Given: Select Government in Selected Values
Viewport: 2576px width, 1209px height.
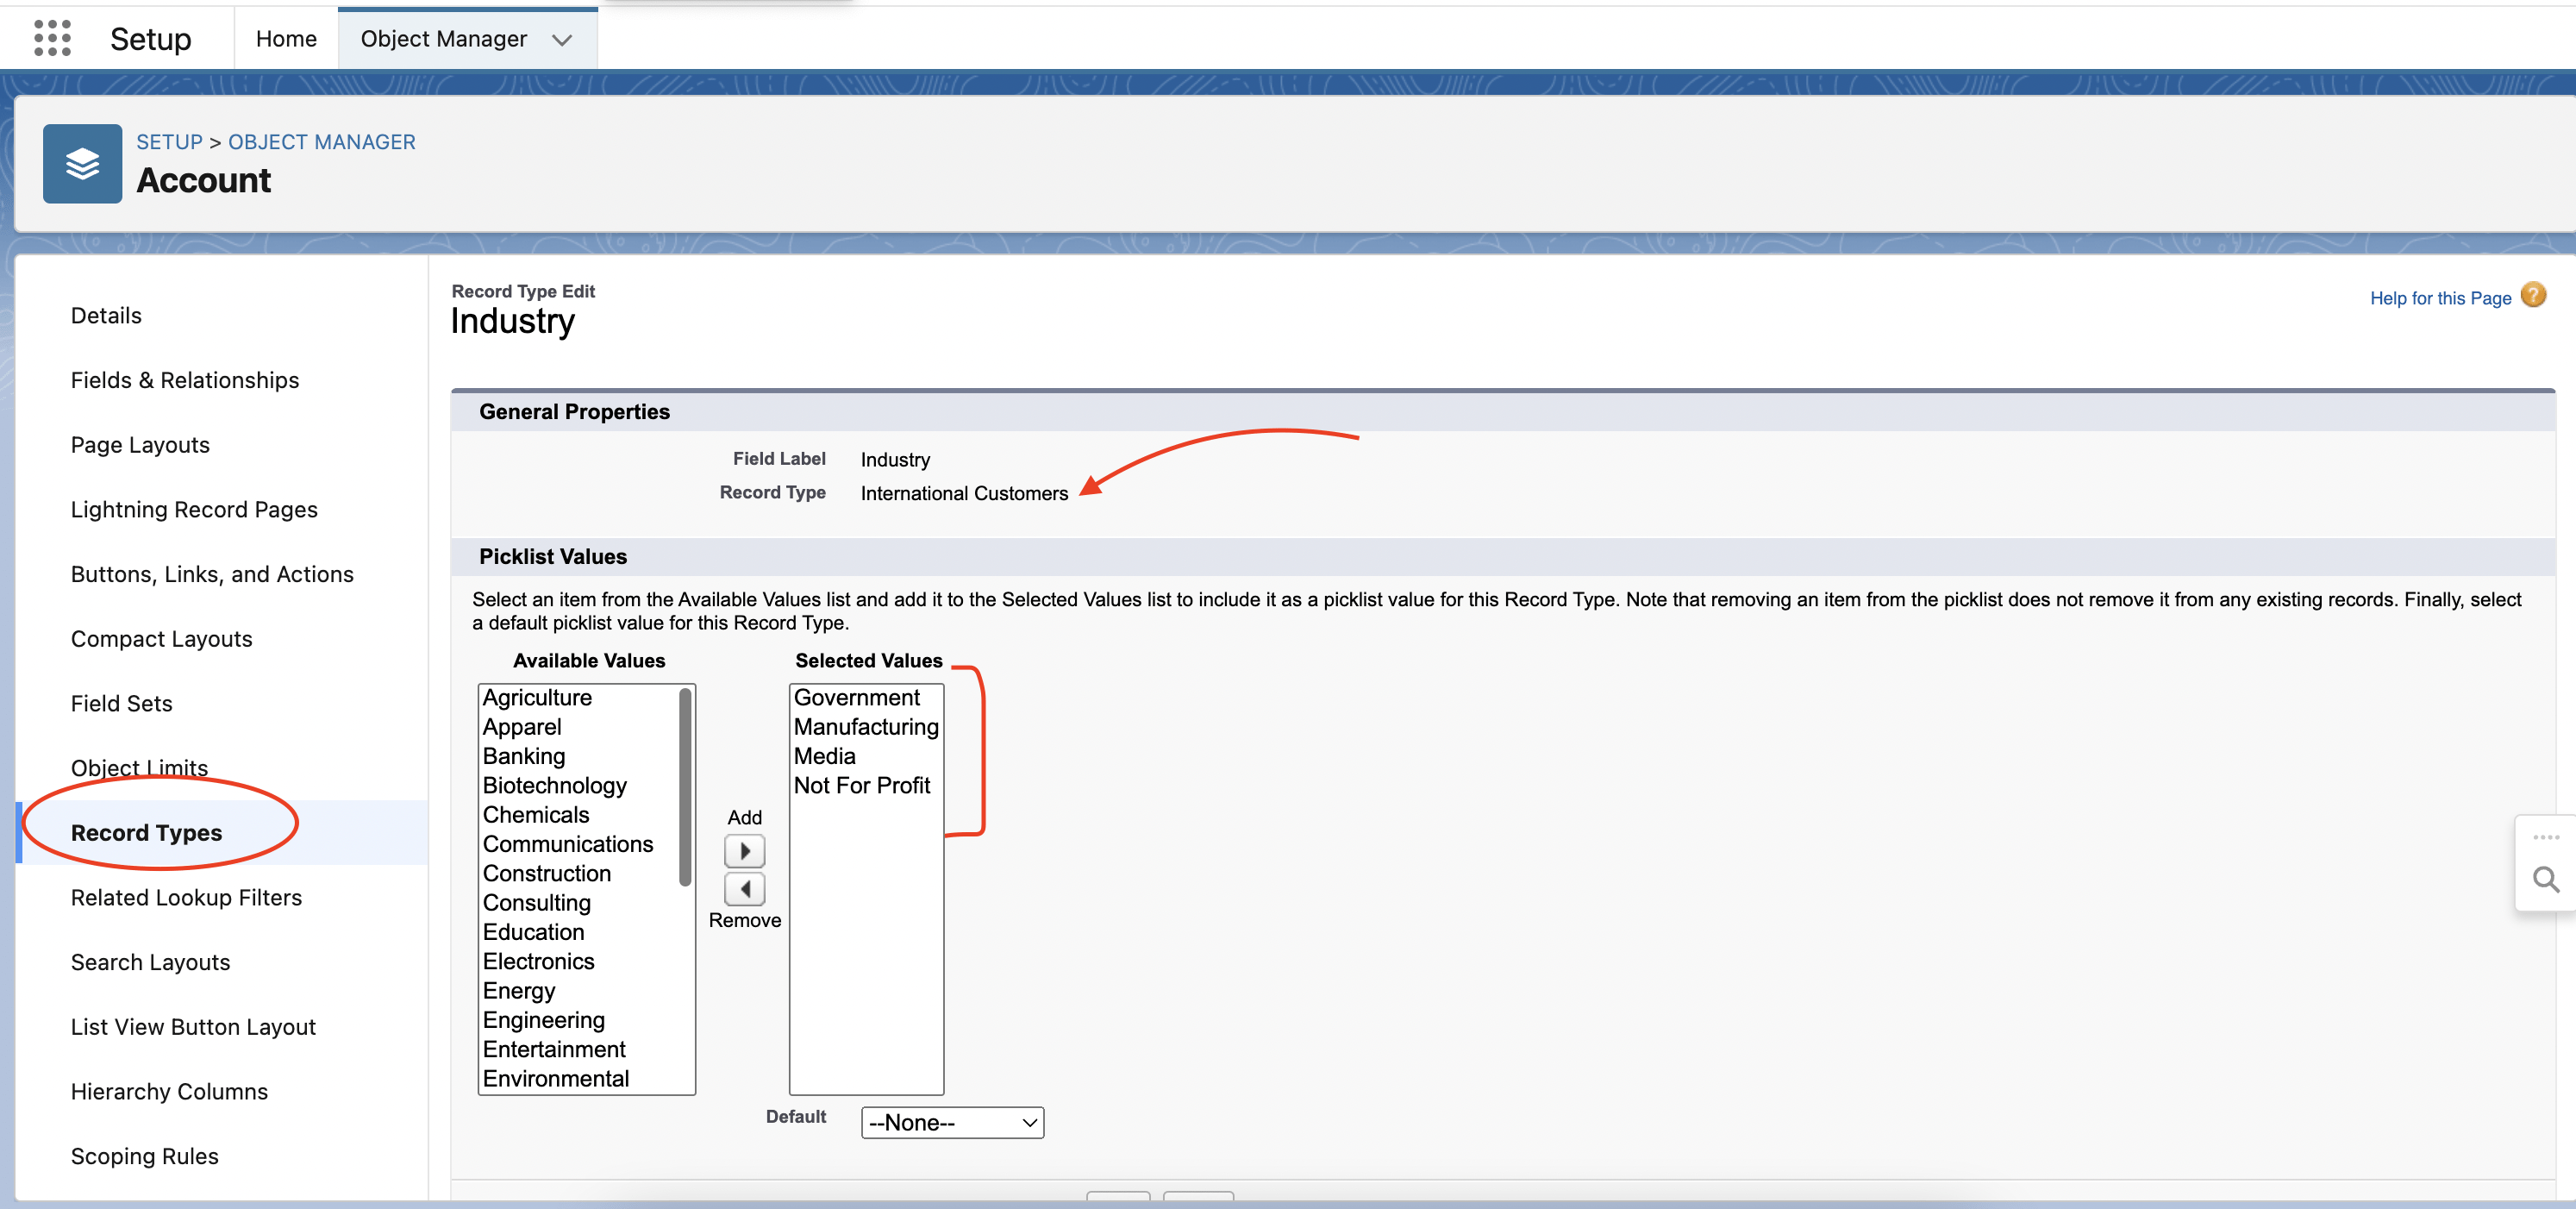Looking at the screenshot, I should tap(856, 698).
